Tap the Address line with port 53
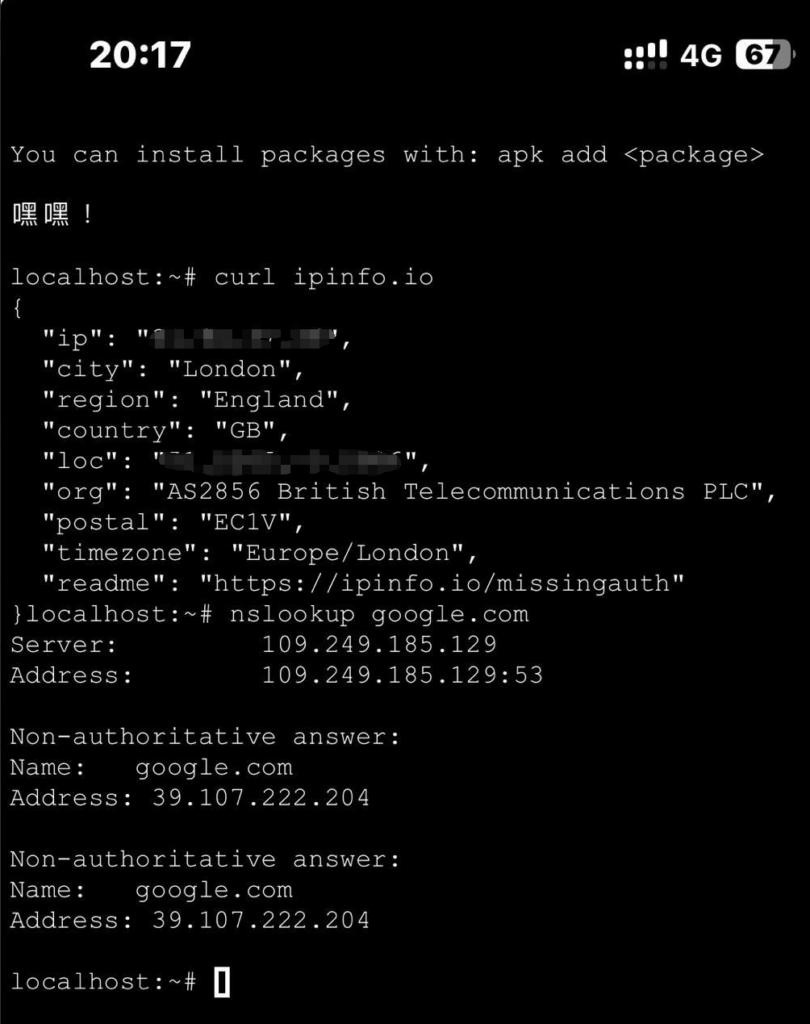This screenshot has height=1024, width=810. click(x=276, y=676)
